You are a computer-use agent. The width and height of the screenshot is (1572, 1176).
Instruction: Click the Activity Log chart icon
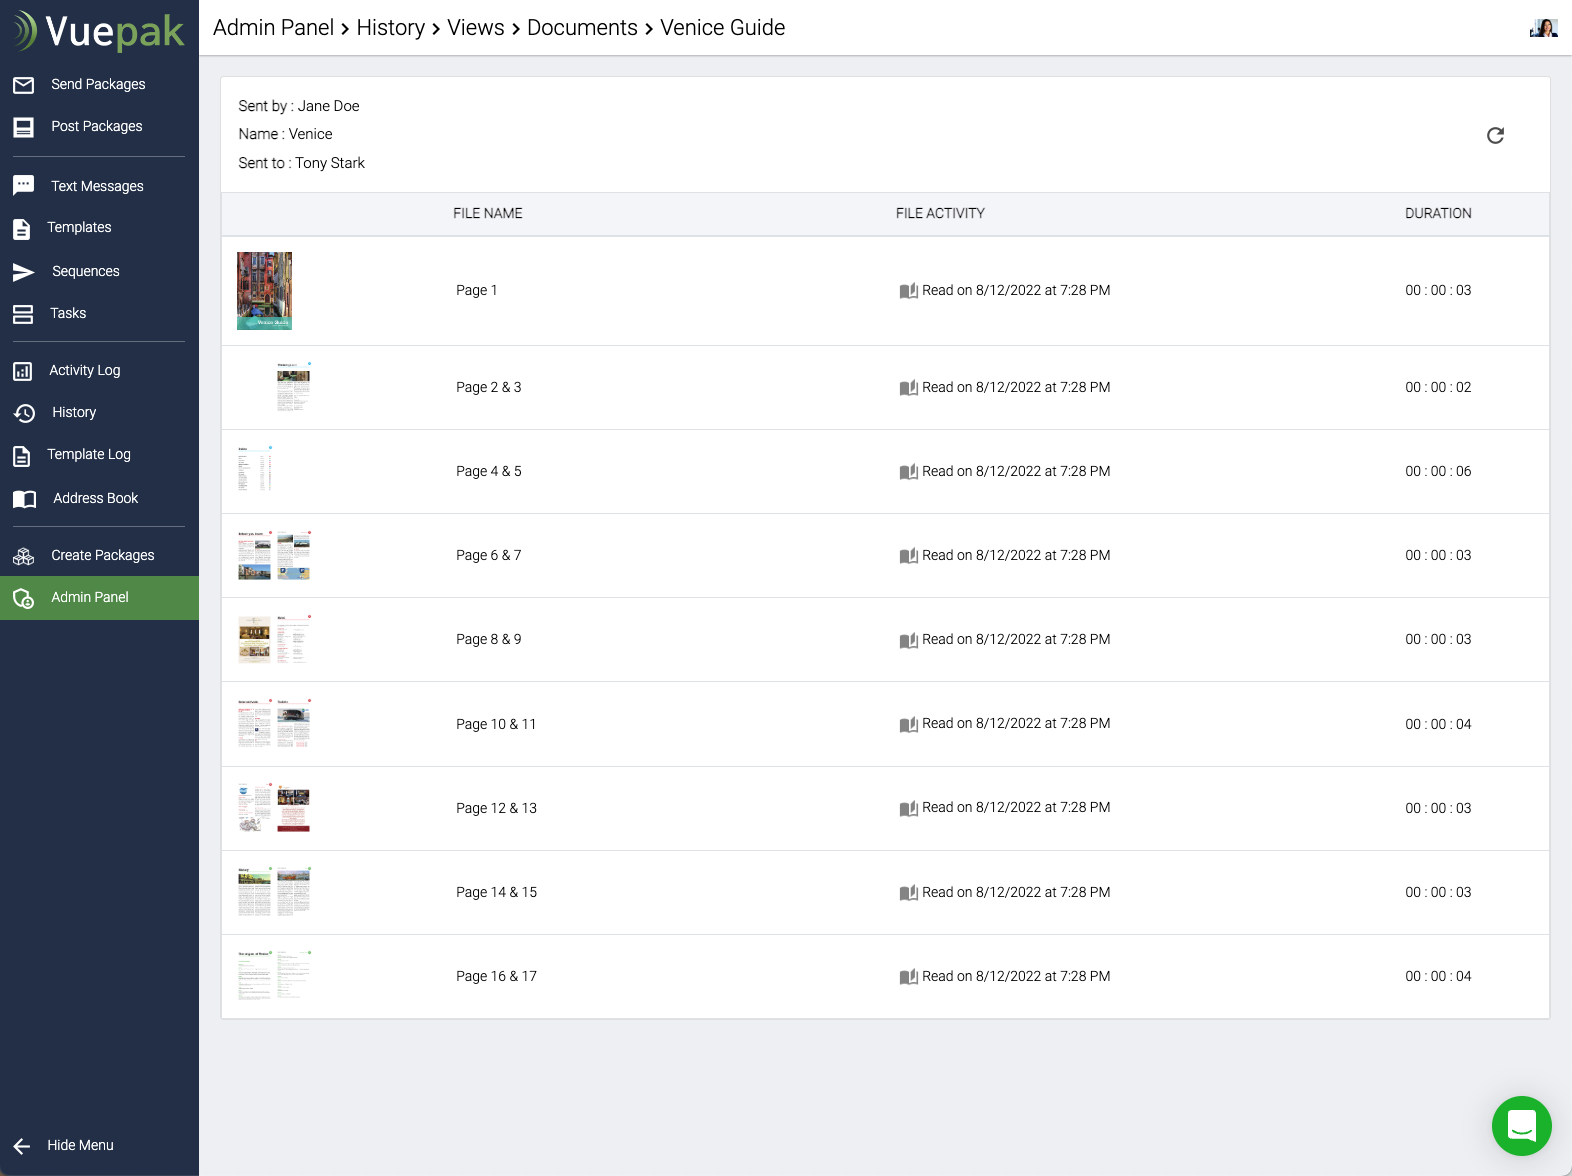click(x=24, y=371)
